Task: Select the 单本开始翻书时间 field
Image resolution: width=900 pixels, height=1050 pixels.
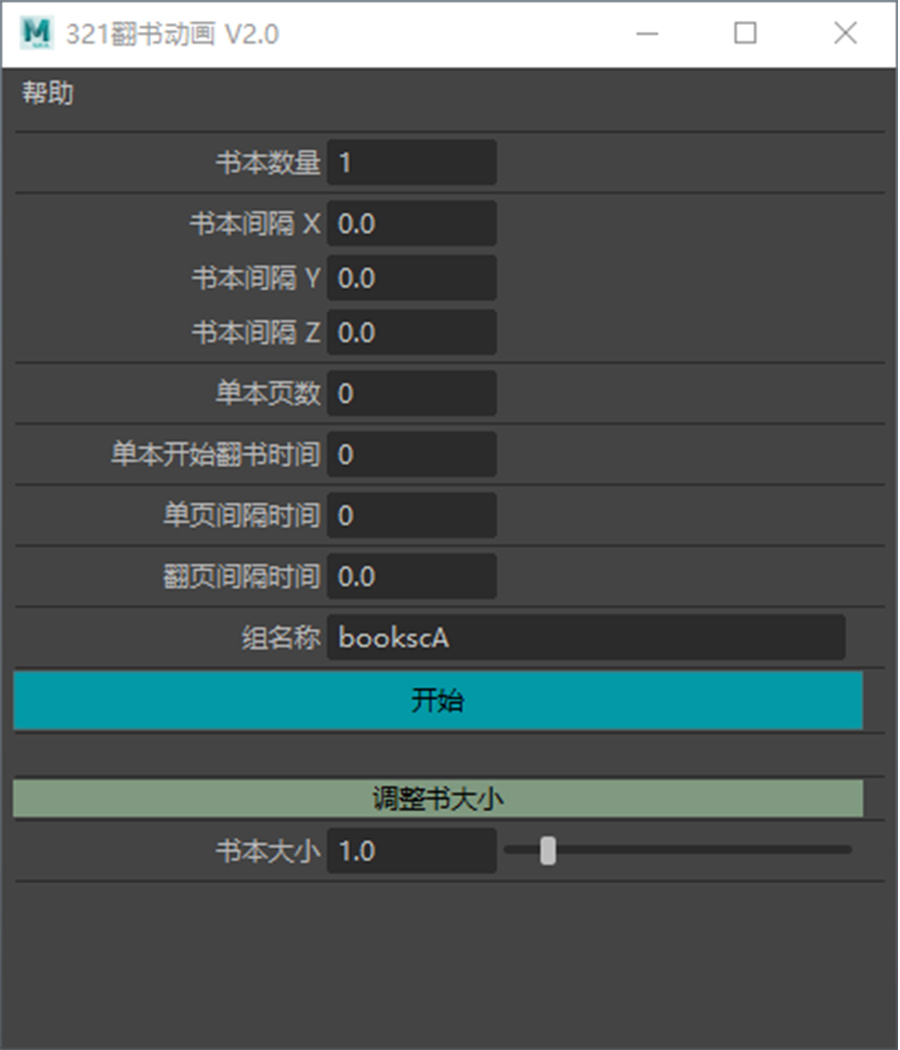Action: [411, 455]
